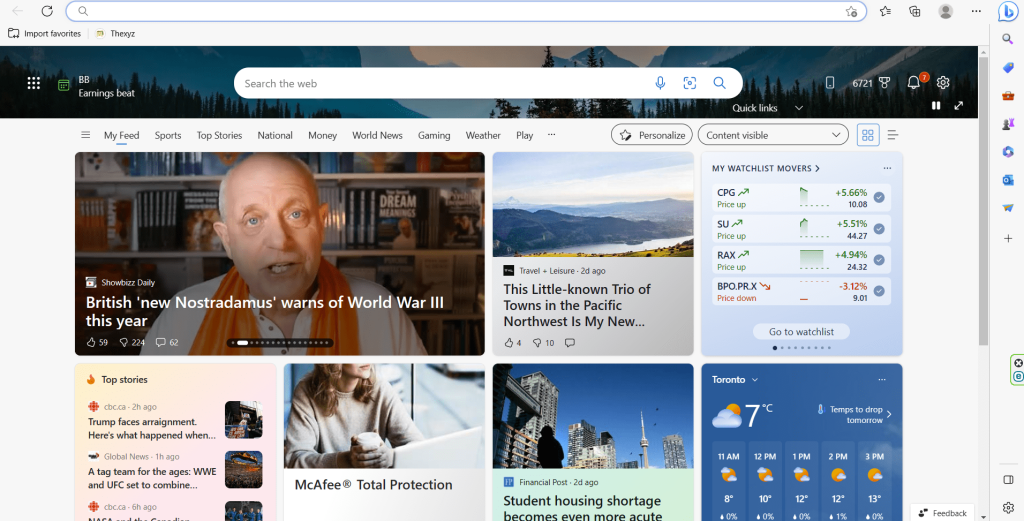This screenshot has height=521, width=1024.
Task: Open visual search camera icon
Action: (690, 83)
